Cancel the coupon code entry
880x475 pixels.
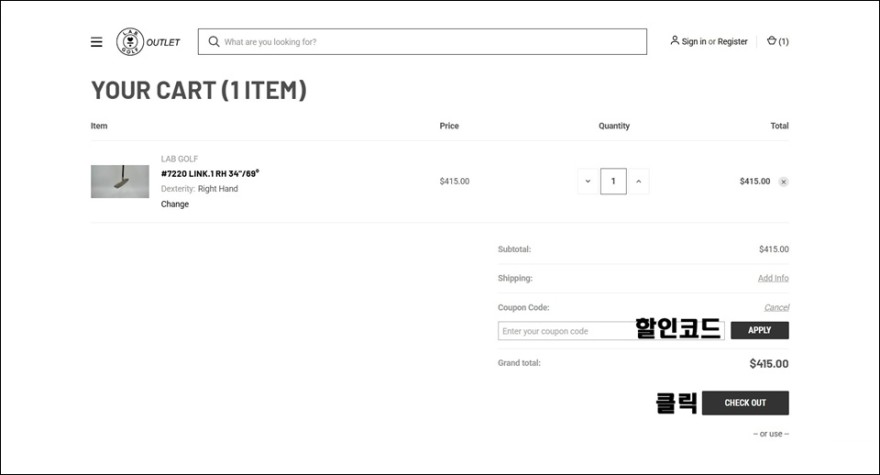[x=776, y=307]
